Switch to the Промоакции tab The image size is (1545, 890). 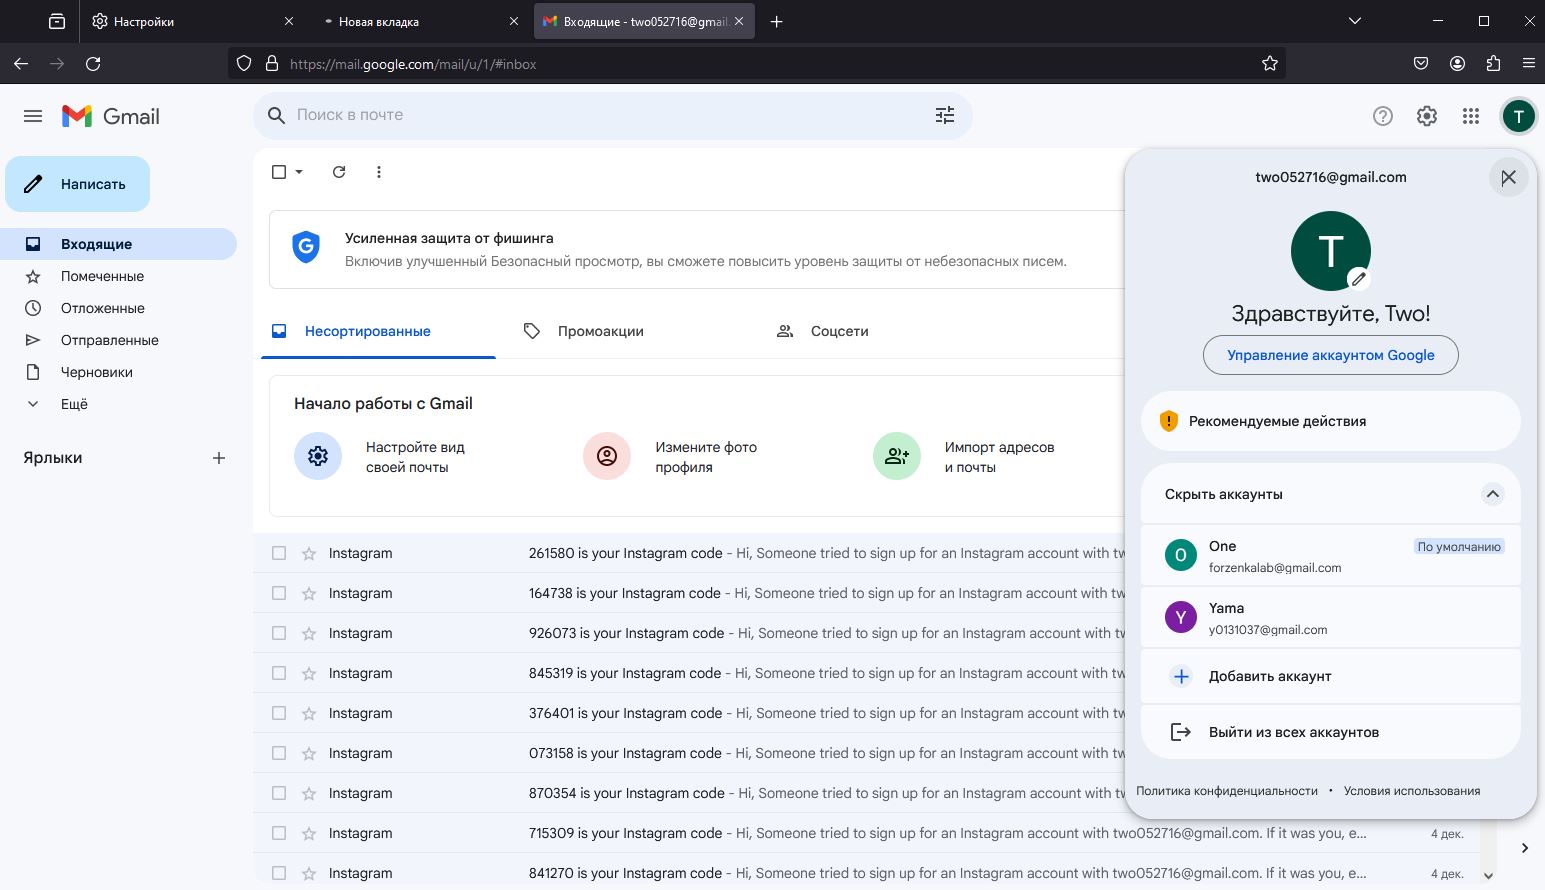click(600, 331)
